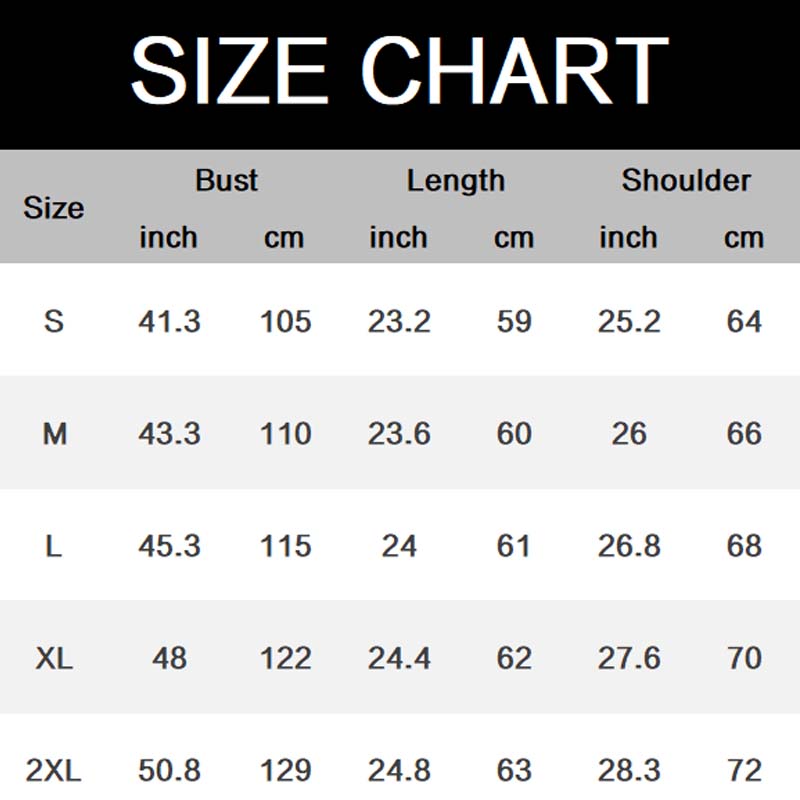Select the Bust column header
The height and width of the screenshot is (800, 800).
226,180
